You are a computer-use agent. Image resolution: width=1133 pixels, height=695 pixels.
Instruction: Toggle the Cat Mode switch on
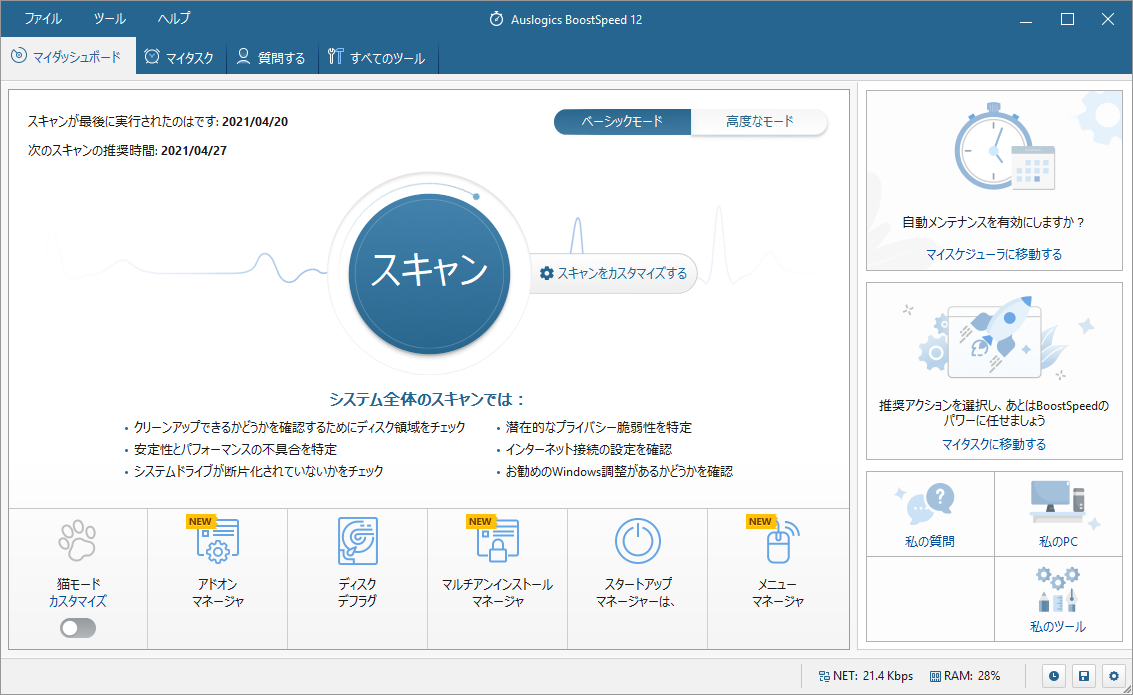(78, 628)
